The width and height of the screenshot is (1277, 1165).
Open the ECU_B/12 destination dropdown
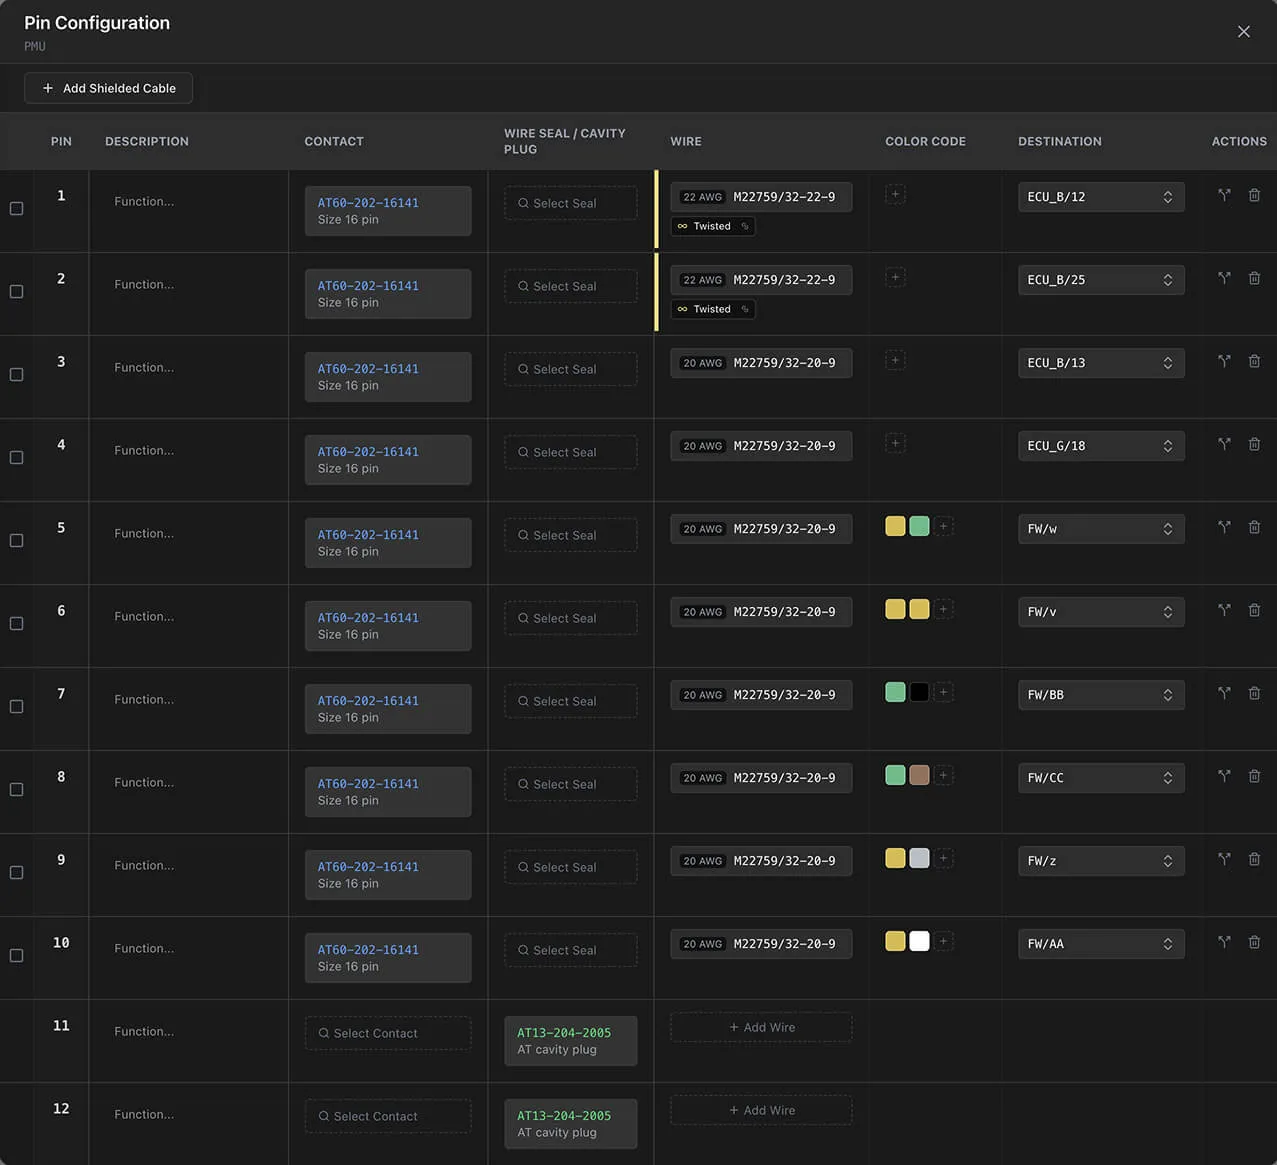point(1100,197)
